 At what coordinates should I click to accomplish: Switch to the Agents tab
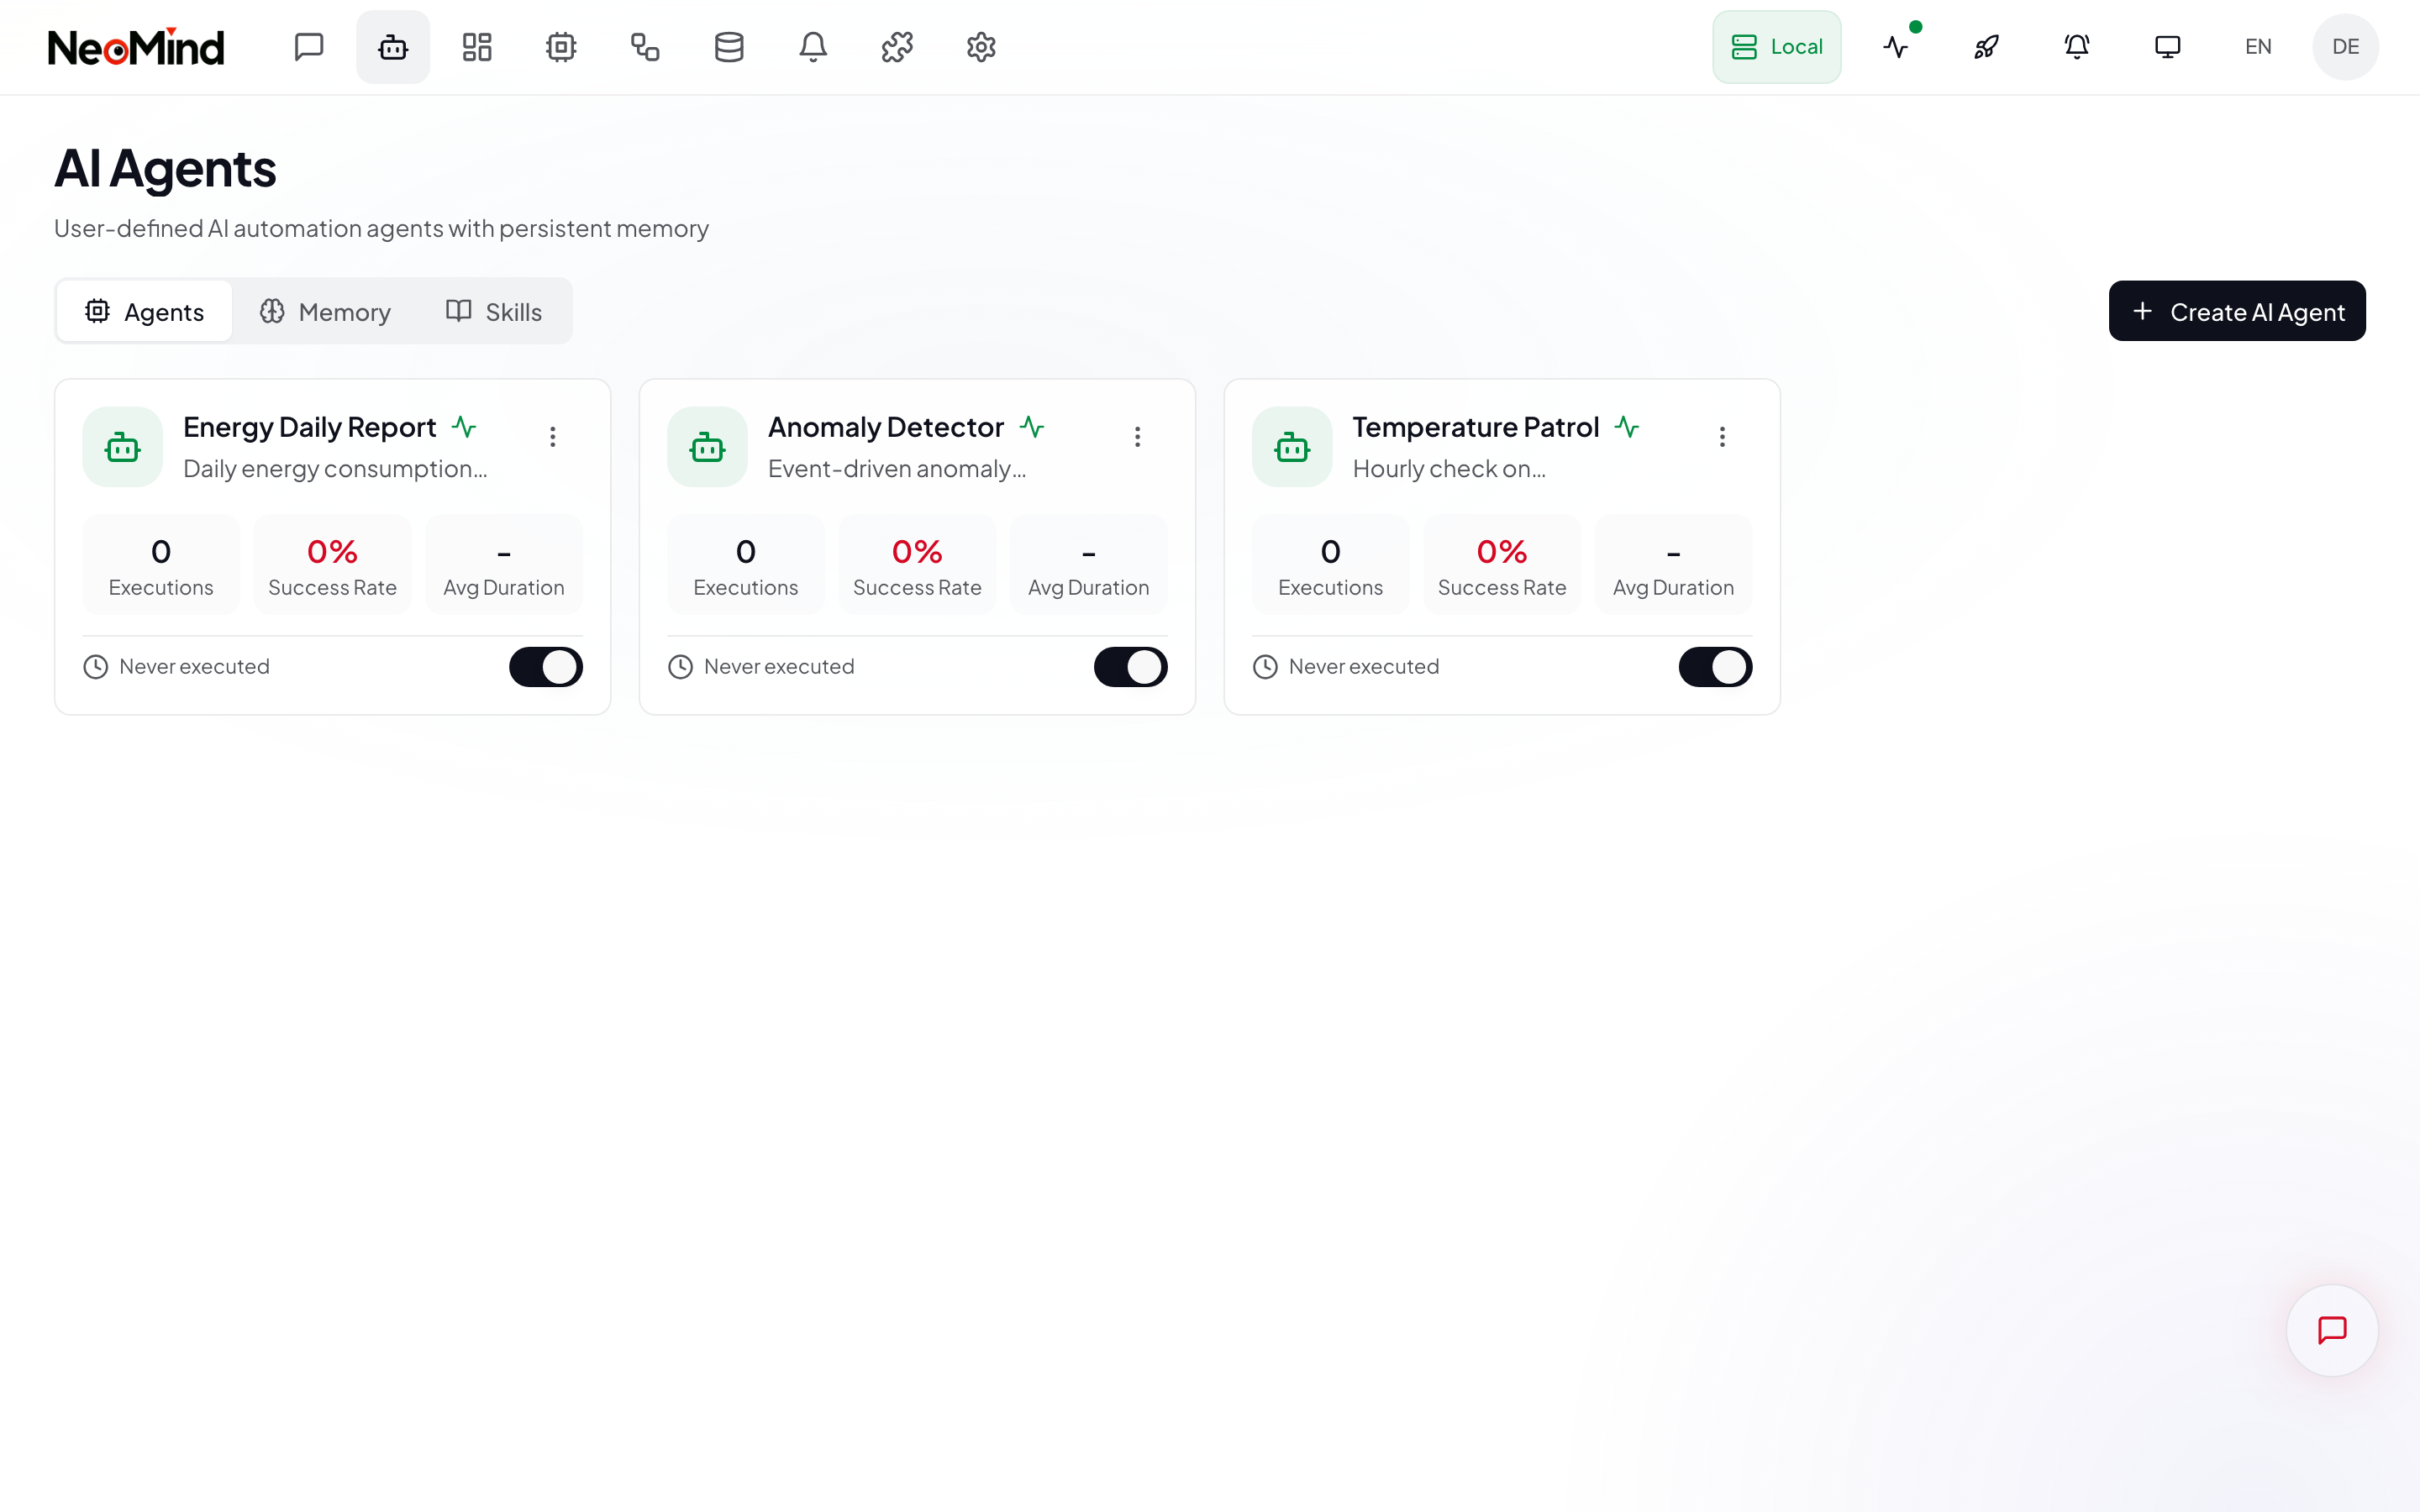pos(145,312)
